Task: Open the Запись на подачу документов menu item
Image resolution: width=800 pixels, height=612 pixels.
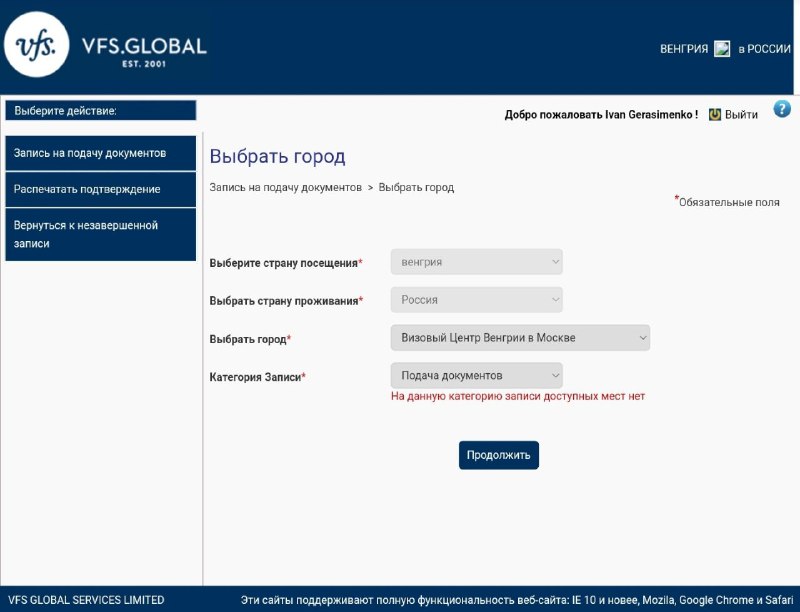Action: pos(101,153)
